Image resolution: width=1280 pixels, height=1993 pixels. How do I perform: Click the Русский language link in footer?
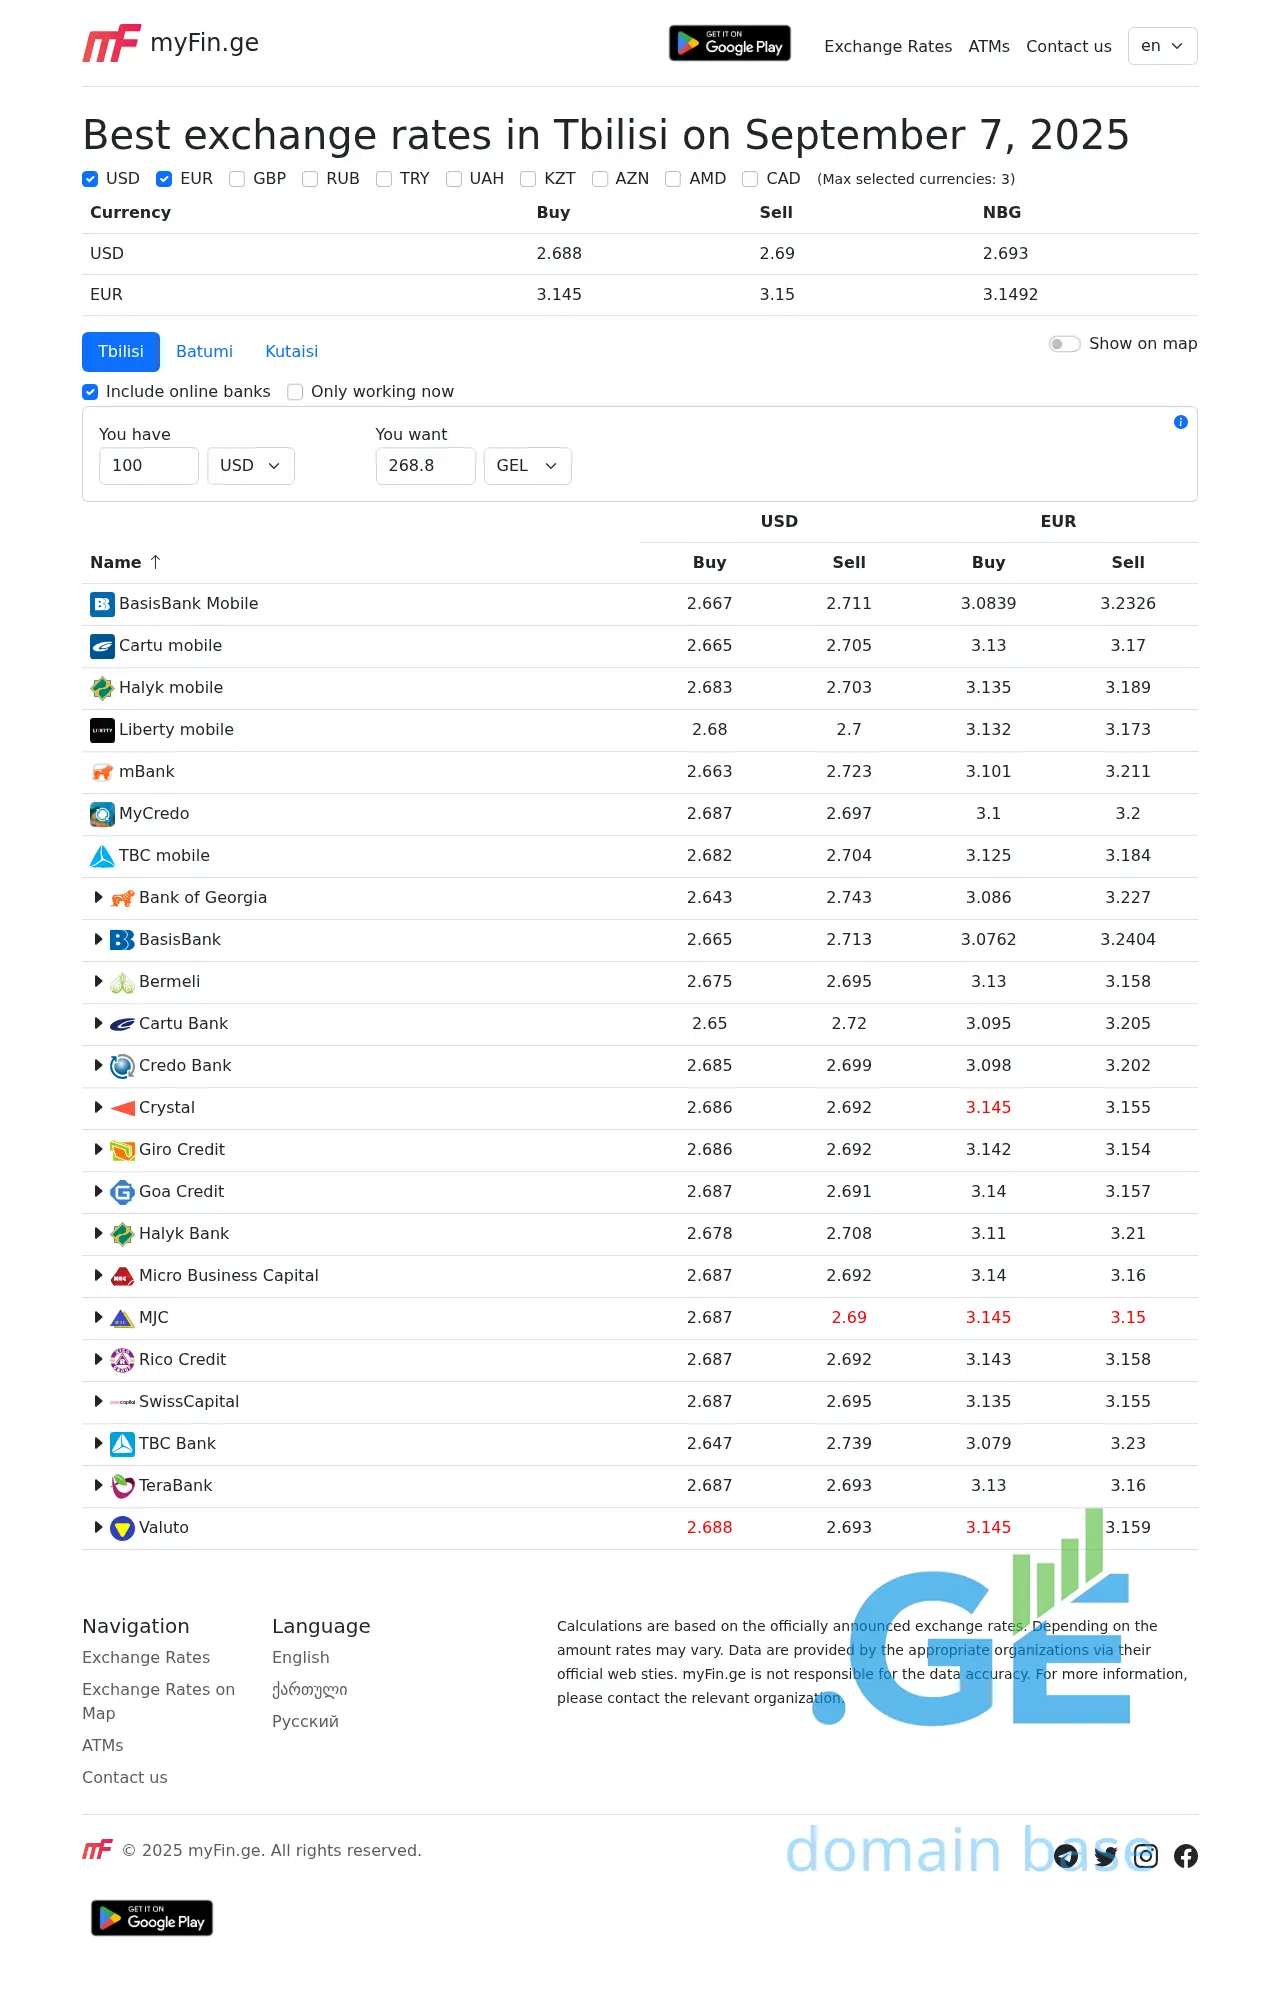pyautogui.click(x=305, y=1721)
